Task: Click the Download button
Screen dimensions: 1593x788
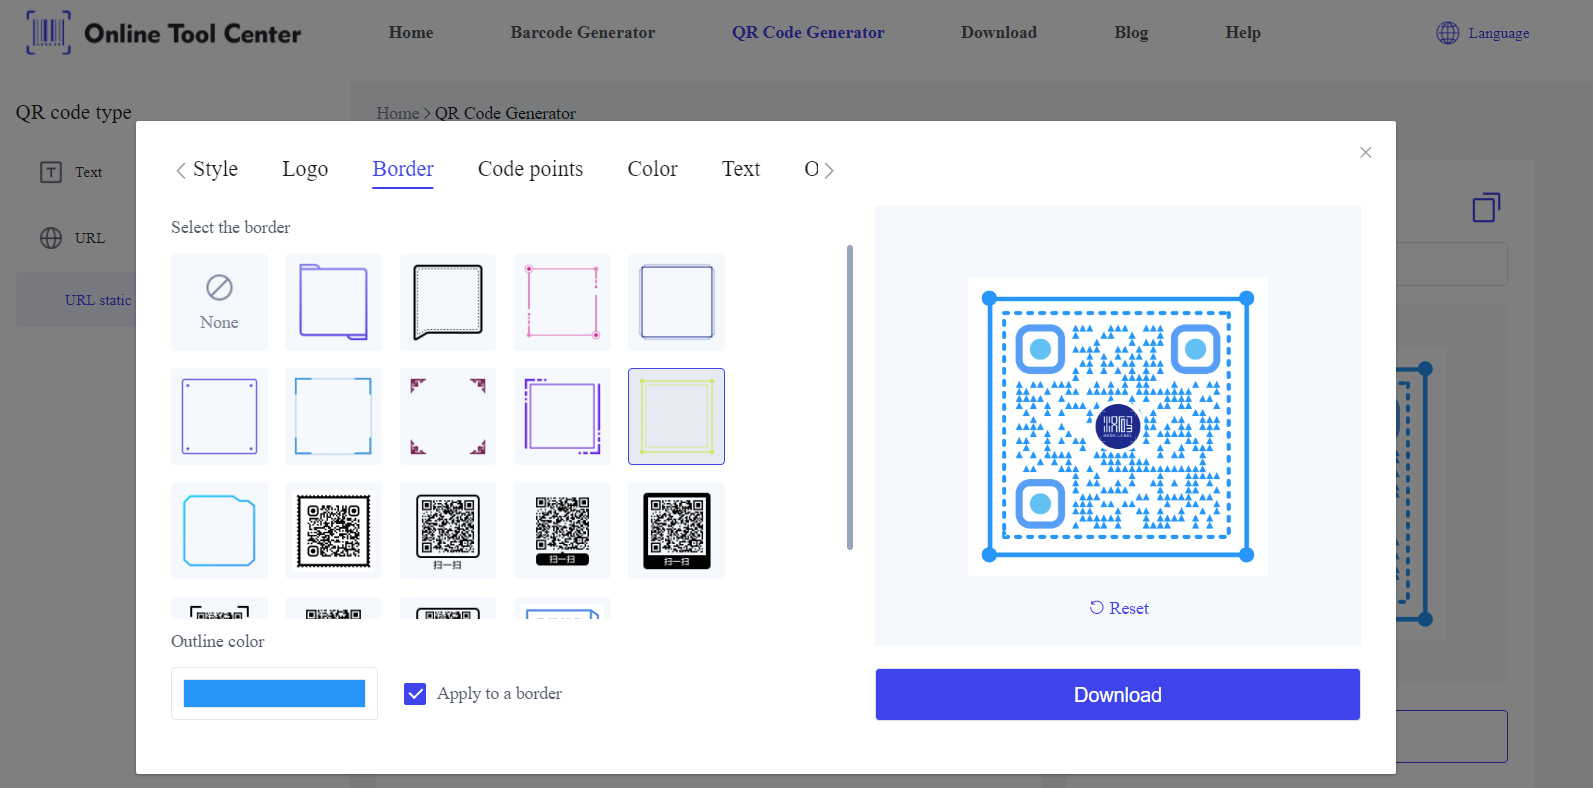Action: [x=1118, y=694]
